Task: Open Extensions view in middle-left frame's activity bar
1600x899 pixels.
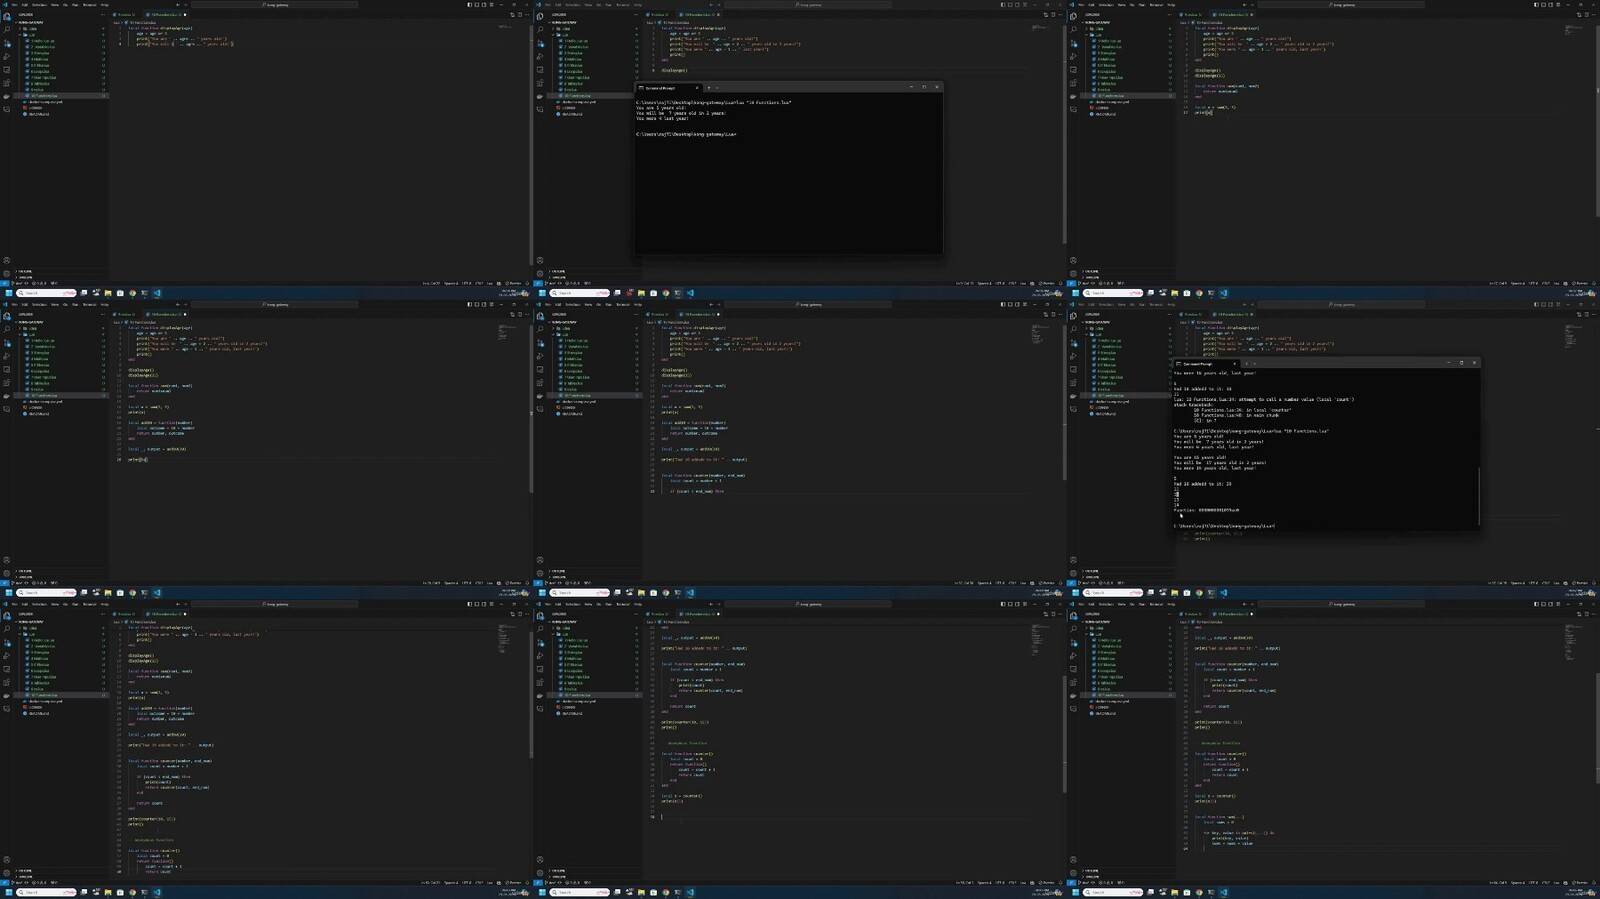Action: coord(7,369)
